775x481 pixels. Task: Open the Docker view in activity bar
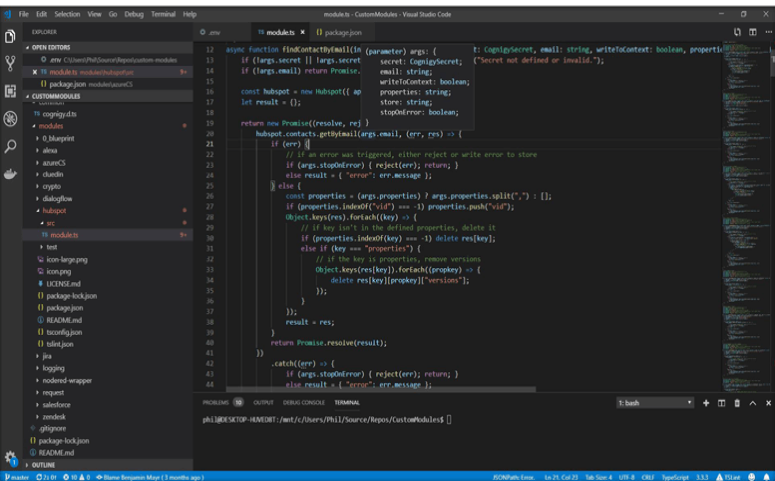(10, 174)
